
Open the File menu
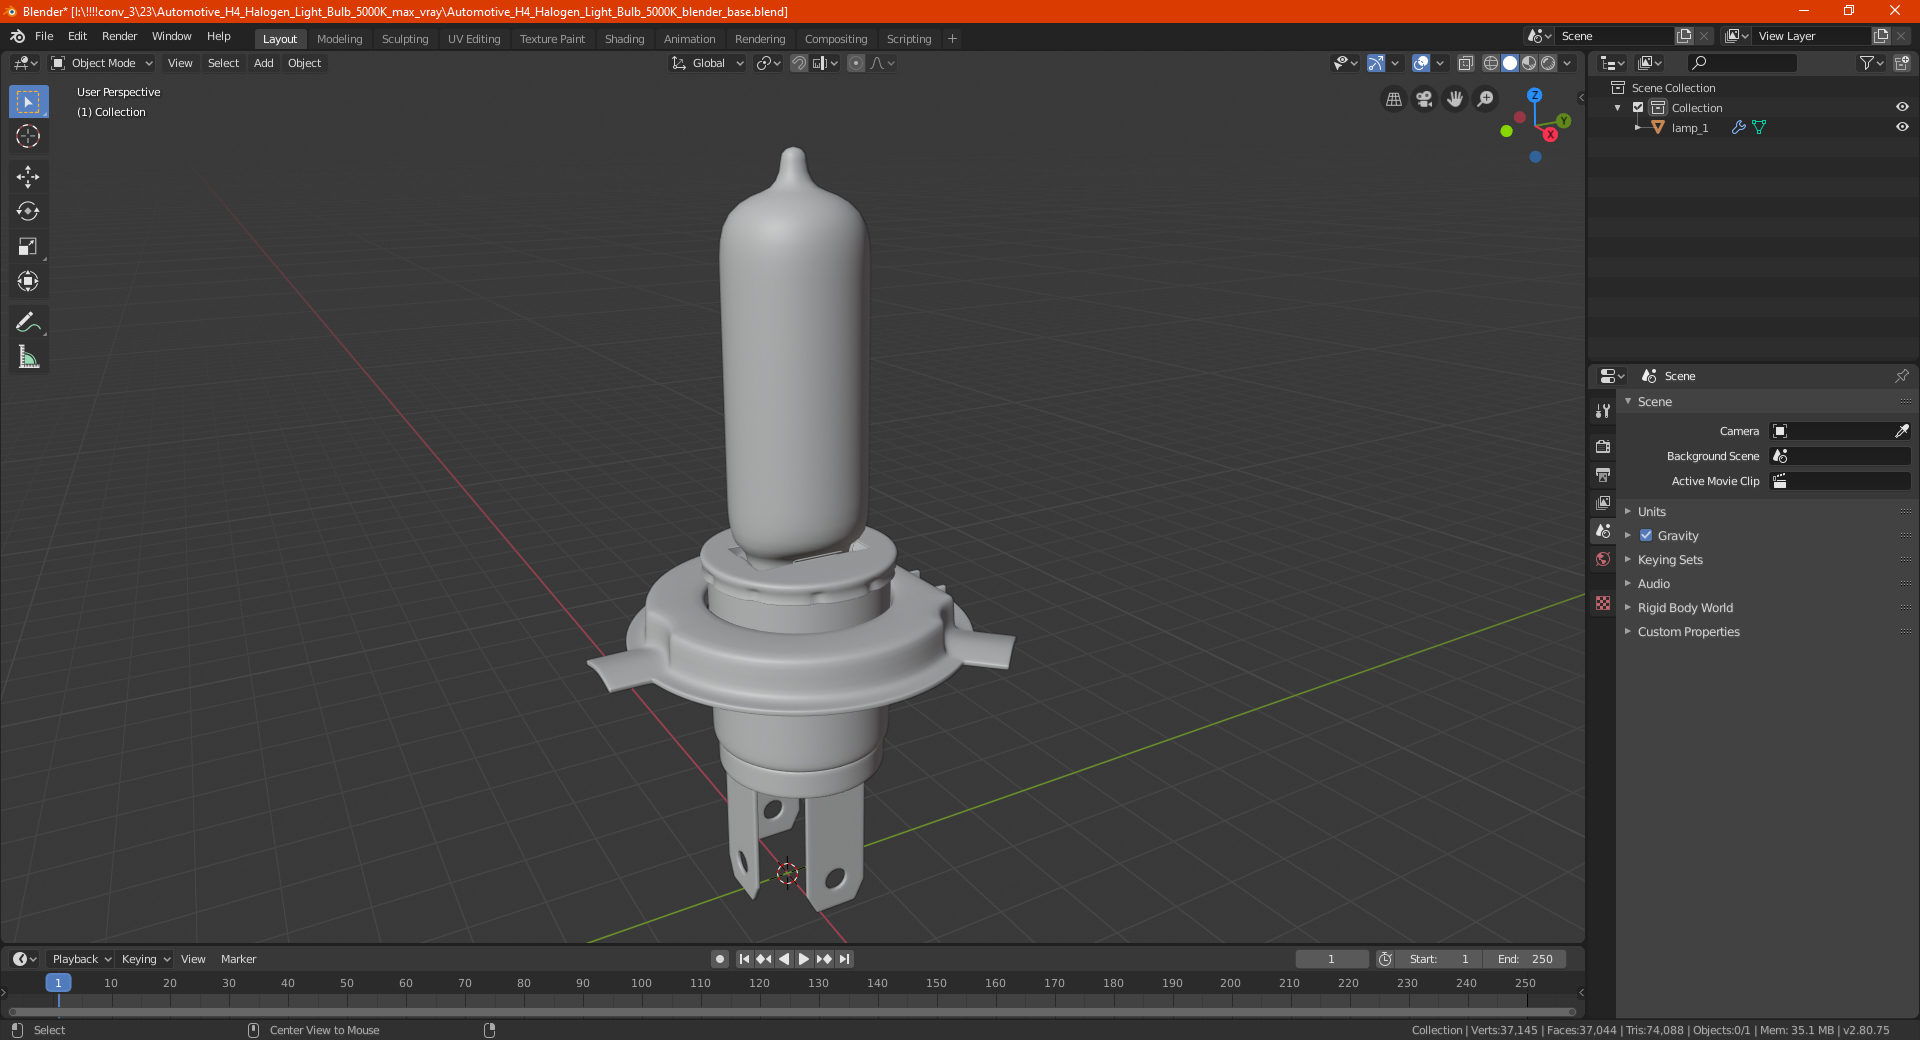point(44,36)
